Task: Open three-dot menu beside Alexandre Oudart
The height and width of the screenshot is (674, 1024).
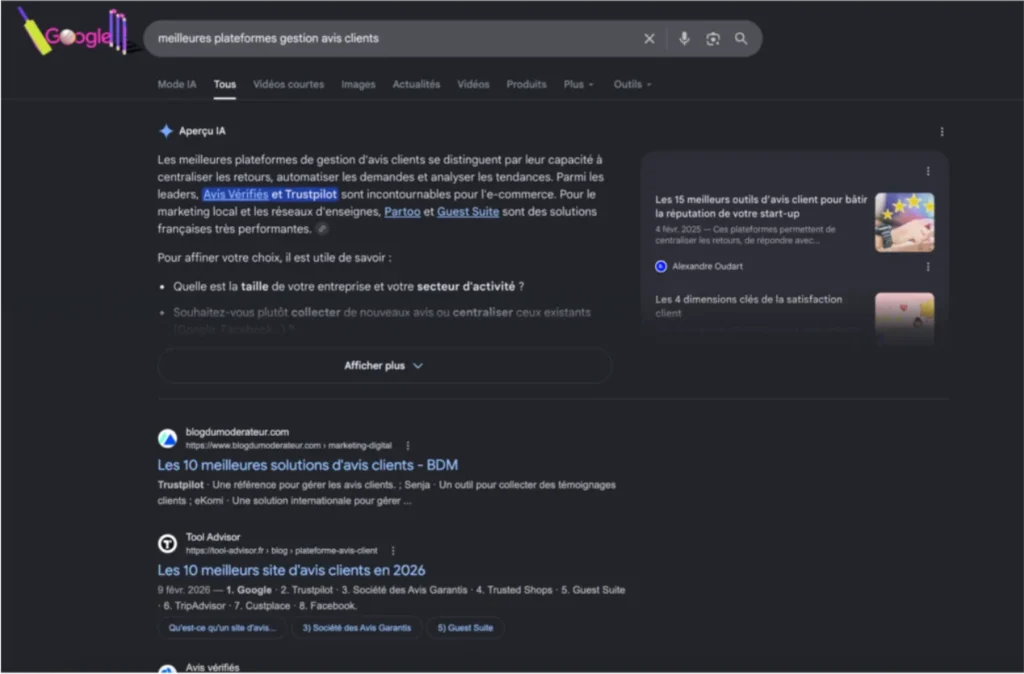Action: click(928, 266)
